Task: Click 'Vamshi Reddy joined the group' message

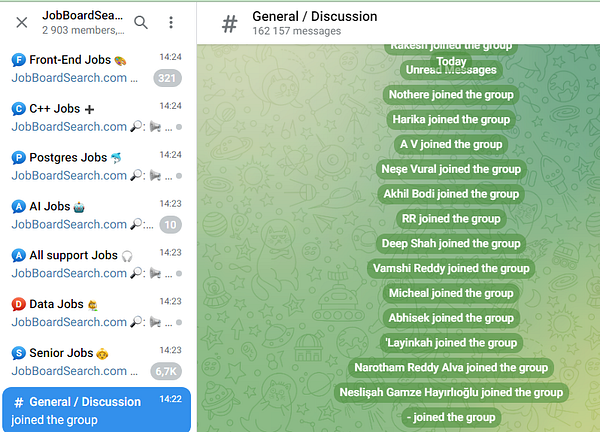Action: coord(451,268)
